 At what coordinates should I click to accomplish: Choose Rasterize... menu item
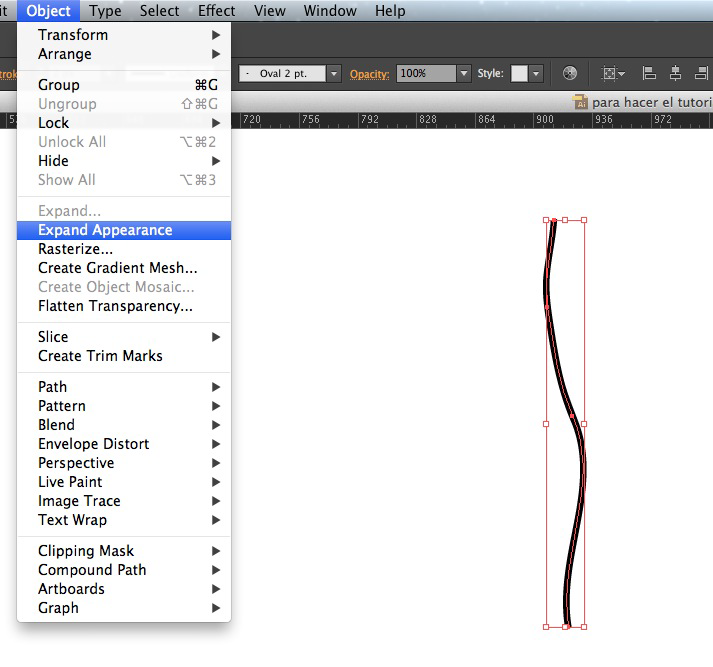(x=124, y=249)
